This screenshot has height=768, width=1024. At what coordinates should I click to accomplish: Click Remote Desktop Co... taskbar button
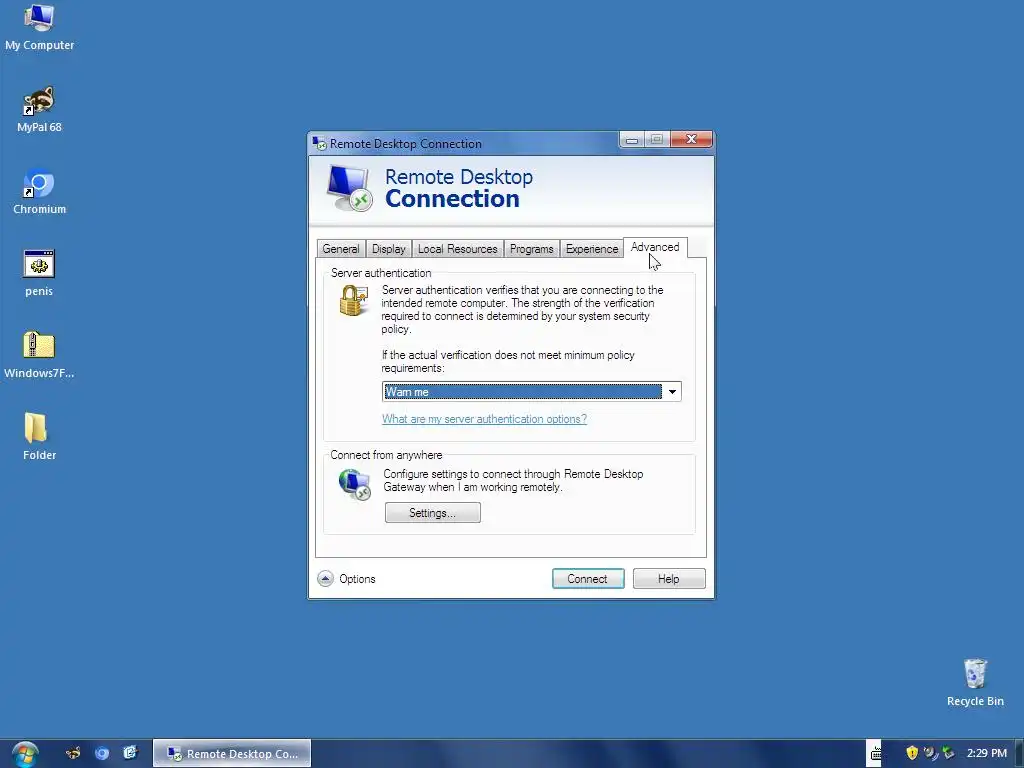(x=232, y=754)
